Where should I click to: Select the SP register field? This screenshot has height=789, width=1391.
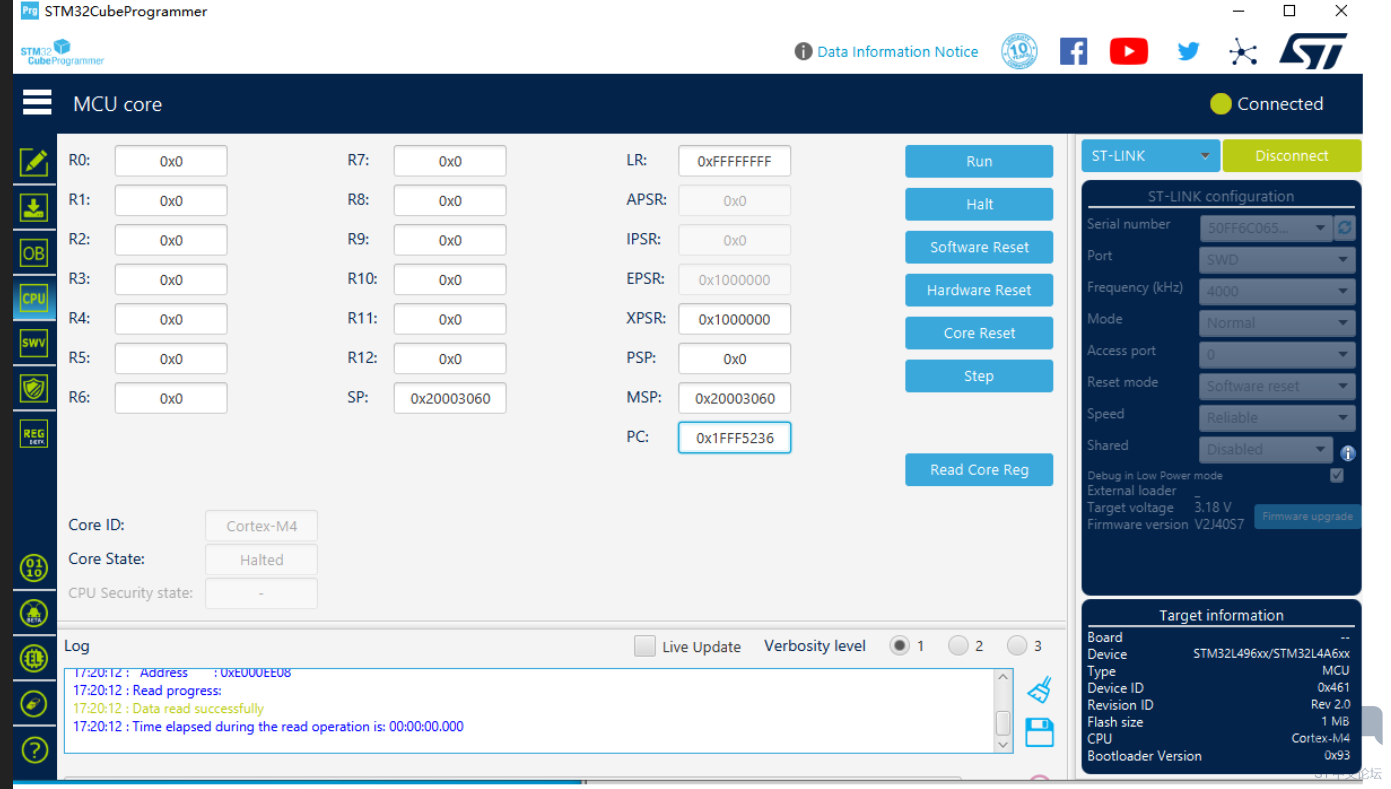point(450,398)
